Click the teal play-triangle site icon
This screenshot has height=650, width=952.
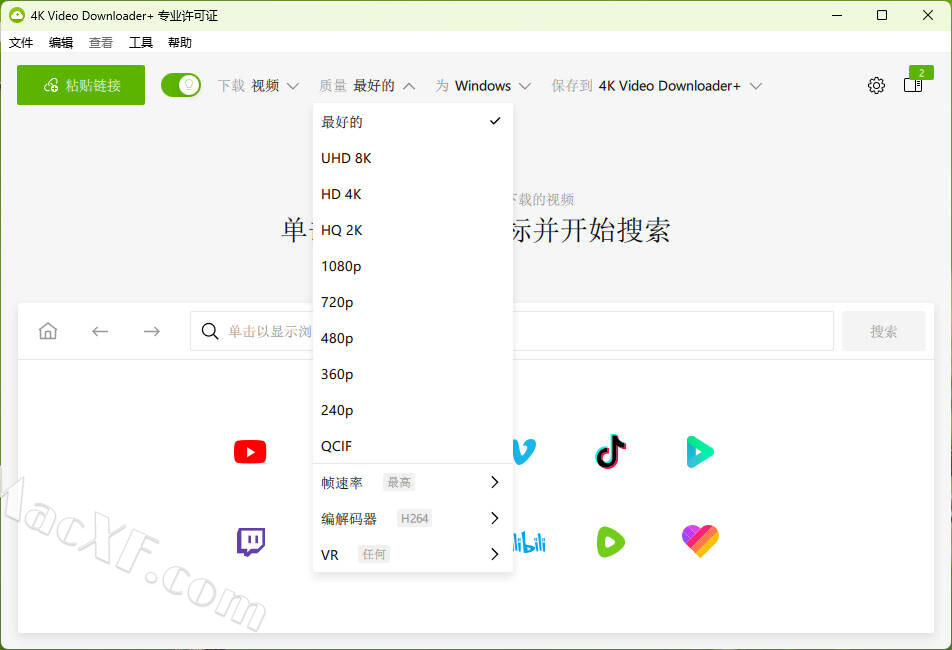click(x=700, y=452)
